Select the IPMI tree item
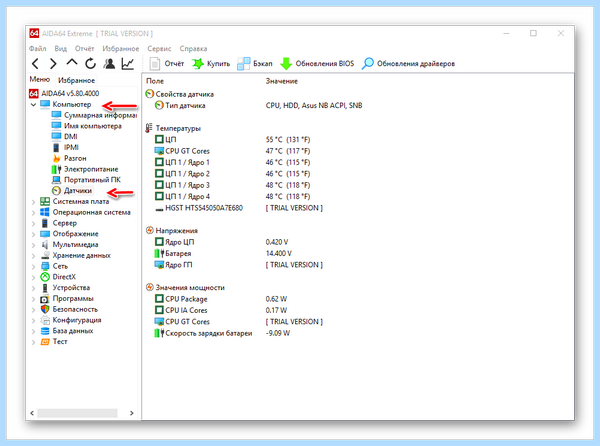 coord(65,147)
